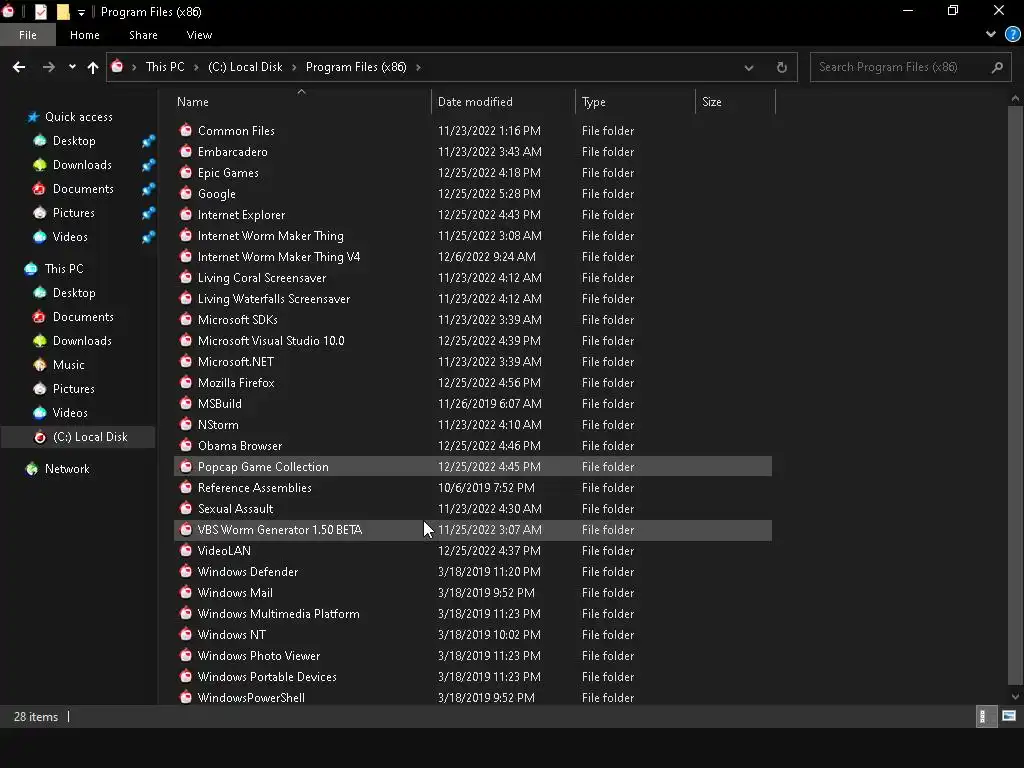This screenshot has width=1024, height=768.
Task: Switch to the Large icons view layout
Action: pyautogui.click(x=1009, y=716)
